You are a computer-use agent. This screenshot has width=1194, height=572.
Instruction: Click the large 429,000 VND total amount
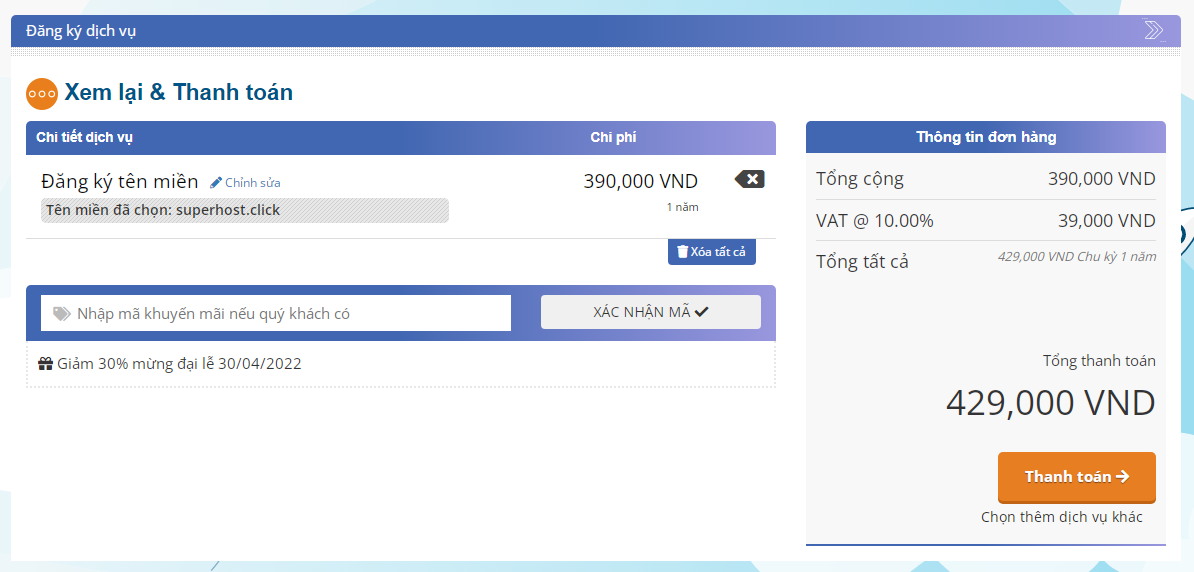(x=1050, y=403)
